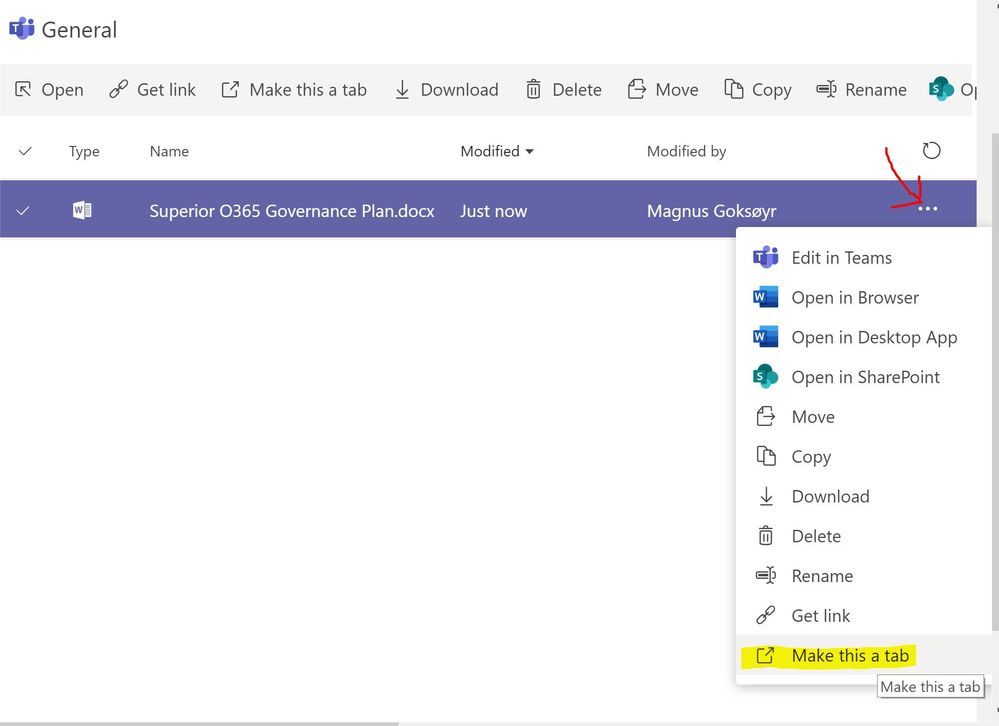Open Superior O365 Governance Plan.docx file name
The image size is (999, 726).
[292, 211]
